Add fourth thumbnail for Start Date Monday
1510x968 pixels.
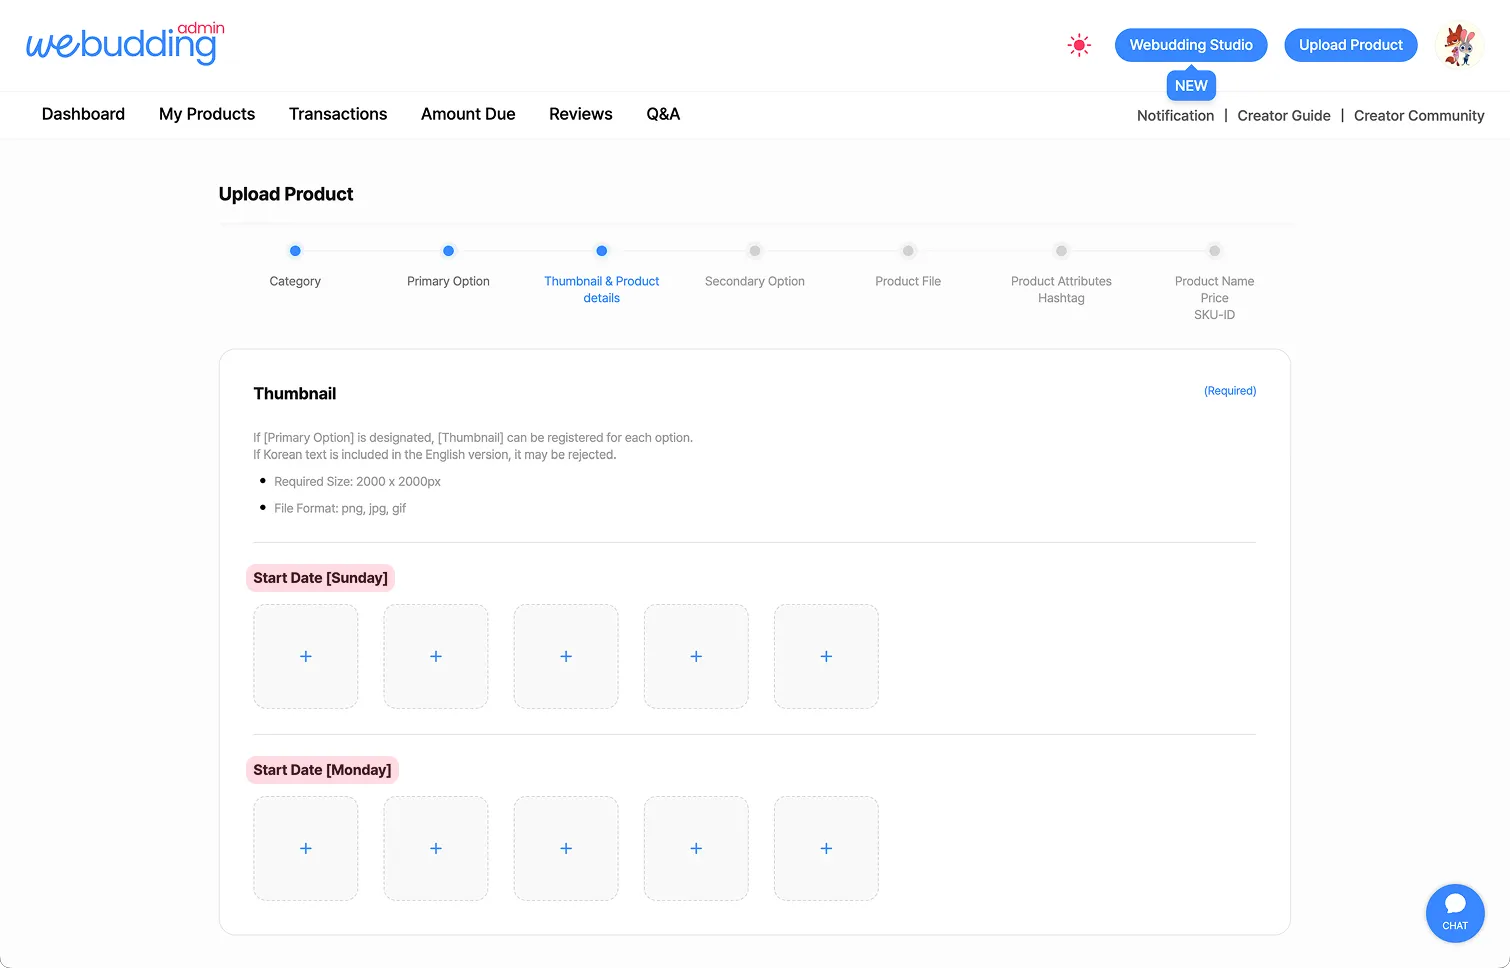pyautogui.click(x=696, y=848)
